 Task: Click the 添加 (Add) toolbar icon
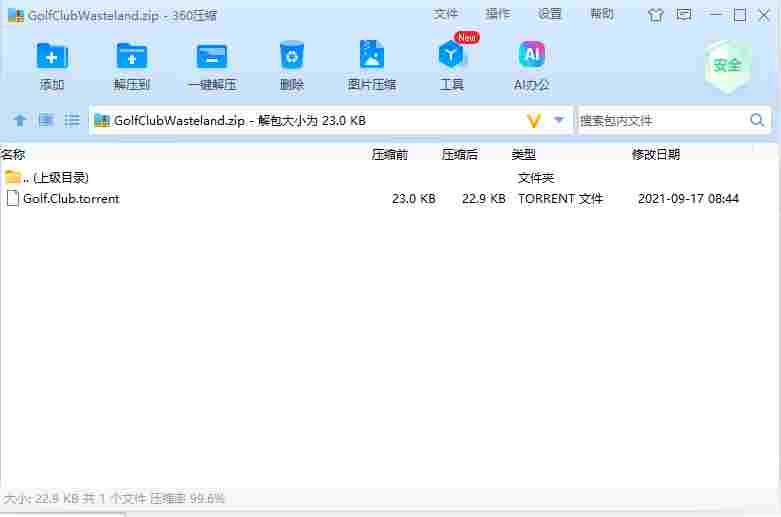pyautogui.click(x=52, y=56)
